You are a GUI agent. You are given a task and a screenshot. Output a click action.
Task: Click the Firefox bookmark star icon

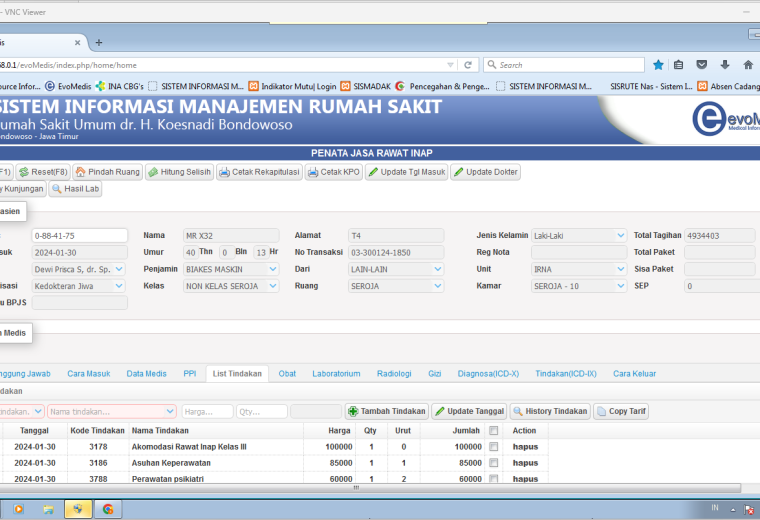[x=658, y=65]
